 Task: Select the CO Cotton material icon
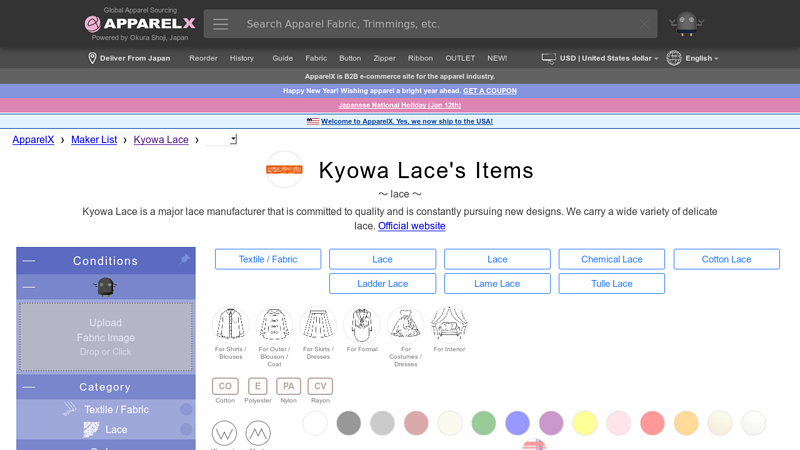coord(225,386)
